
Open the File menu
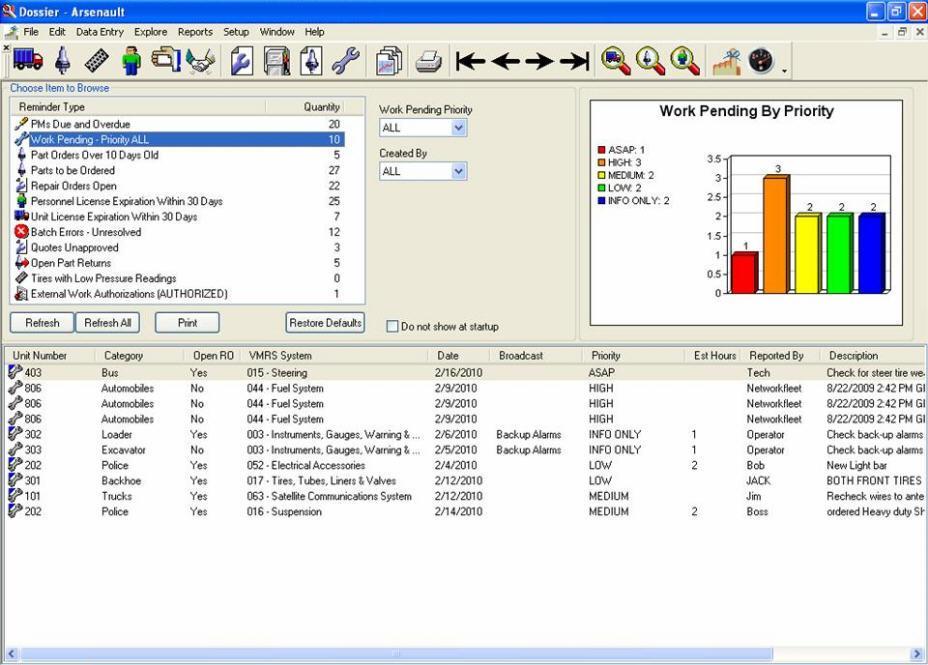[x=31, y=32]
